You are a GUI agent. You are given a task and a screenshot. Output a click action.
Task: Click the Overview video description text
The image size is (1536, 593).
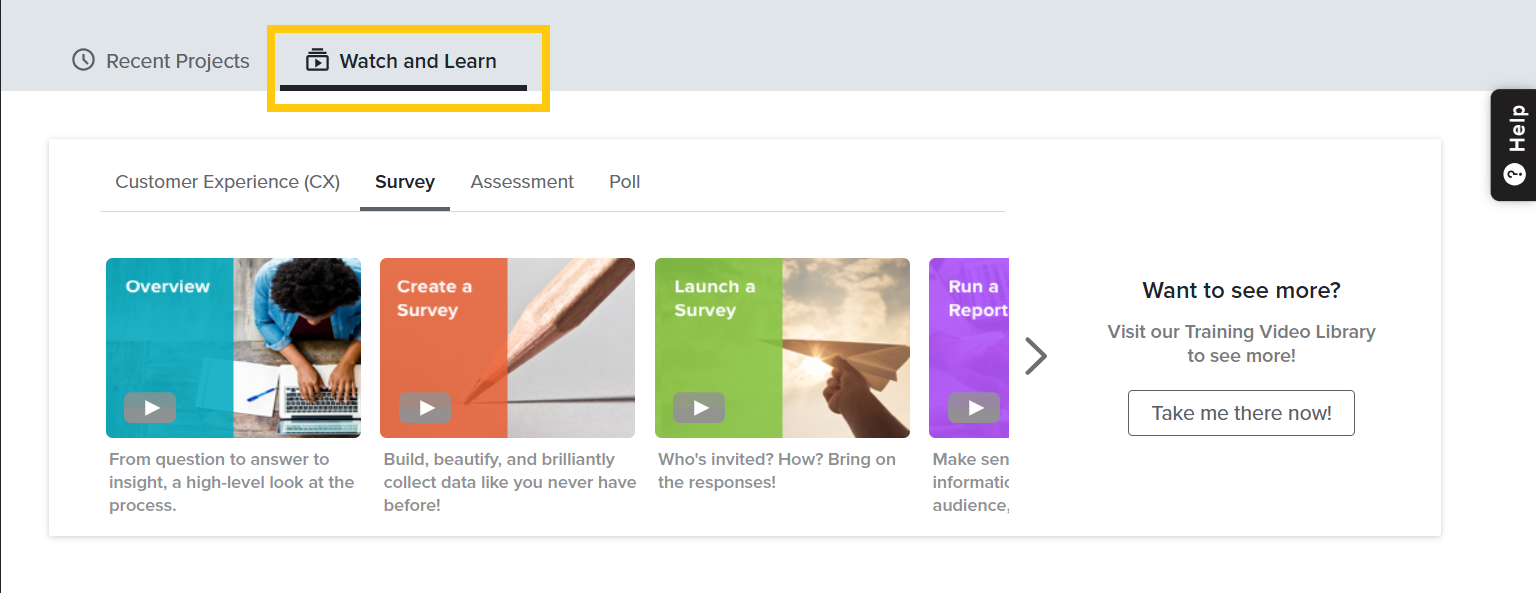click(231, 482)
